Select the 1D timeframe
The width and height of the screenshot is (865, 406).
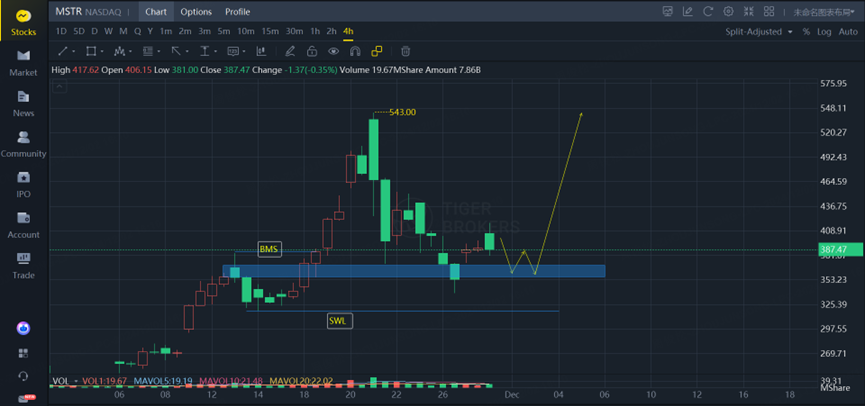click(x=61, y=31)
